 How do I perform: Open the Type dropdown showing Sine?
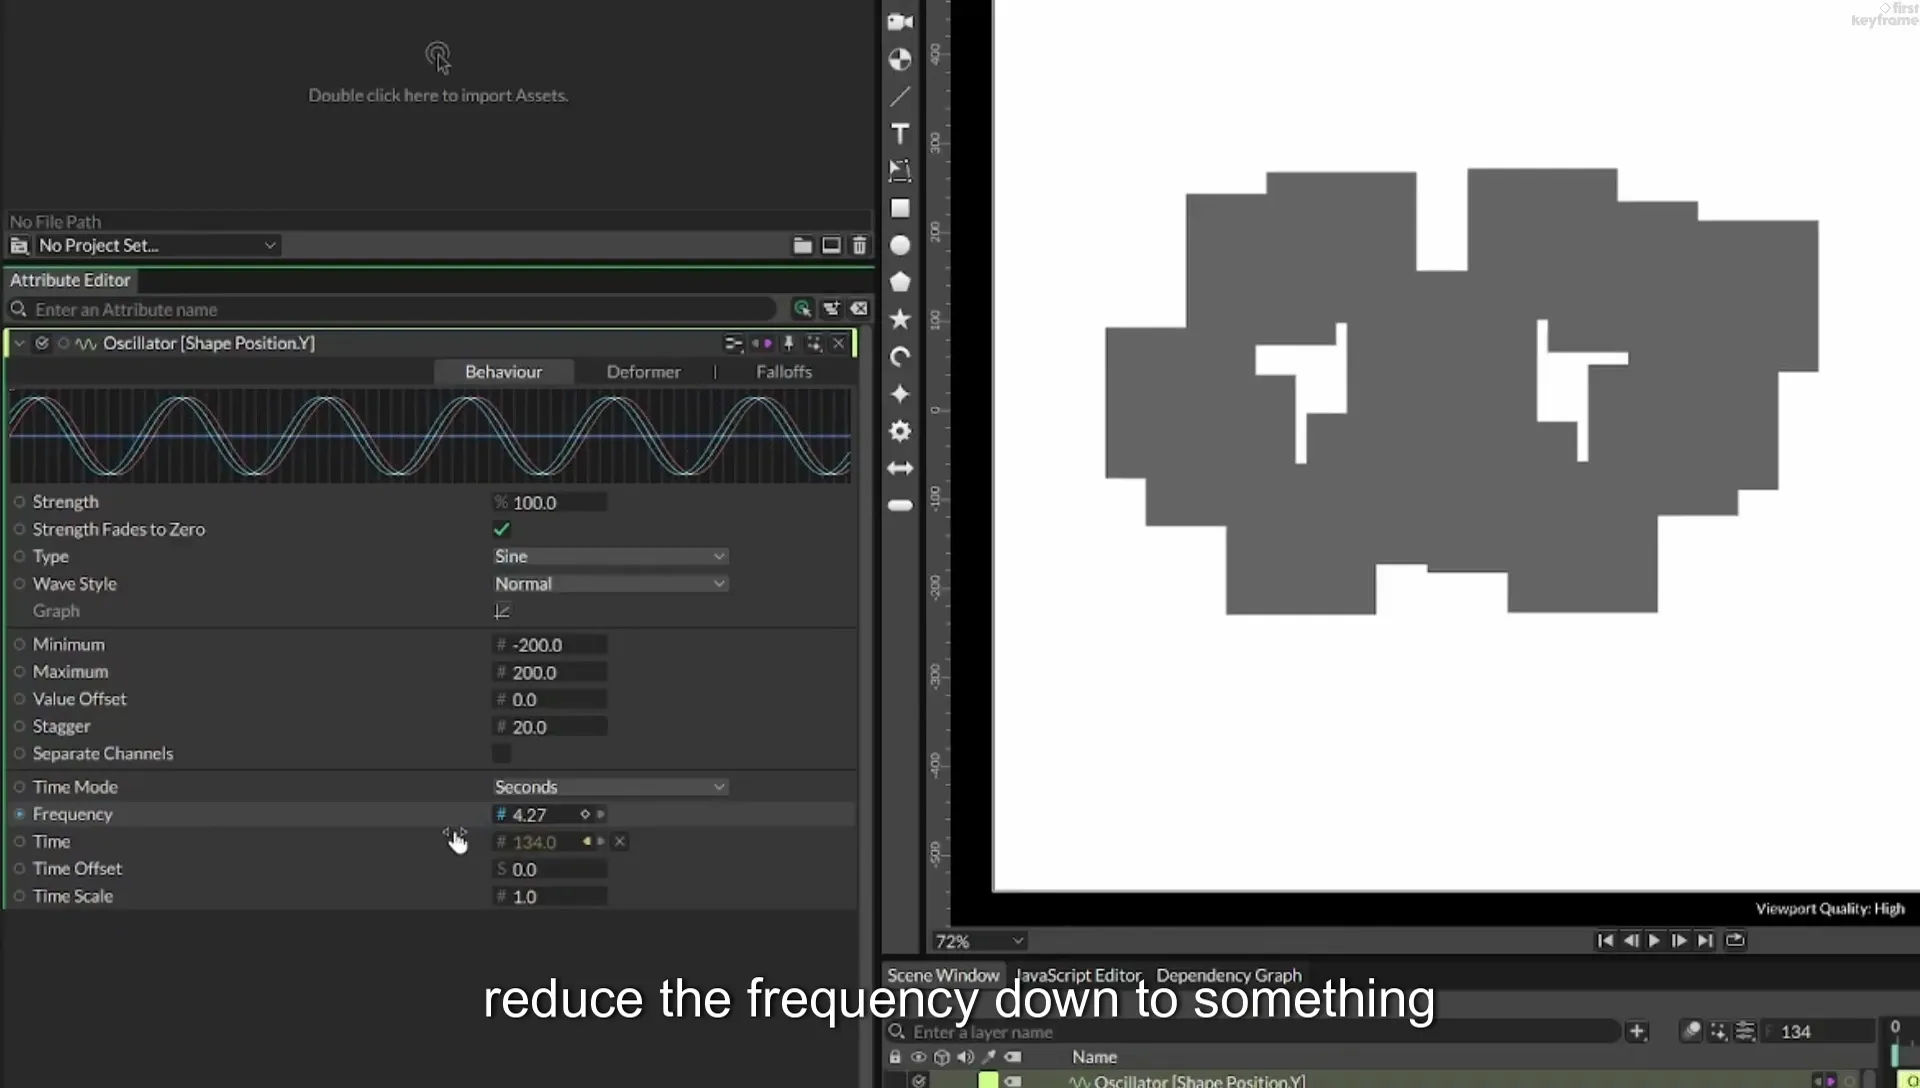610,556
